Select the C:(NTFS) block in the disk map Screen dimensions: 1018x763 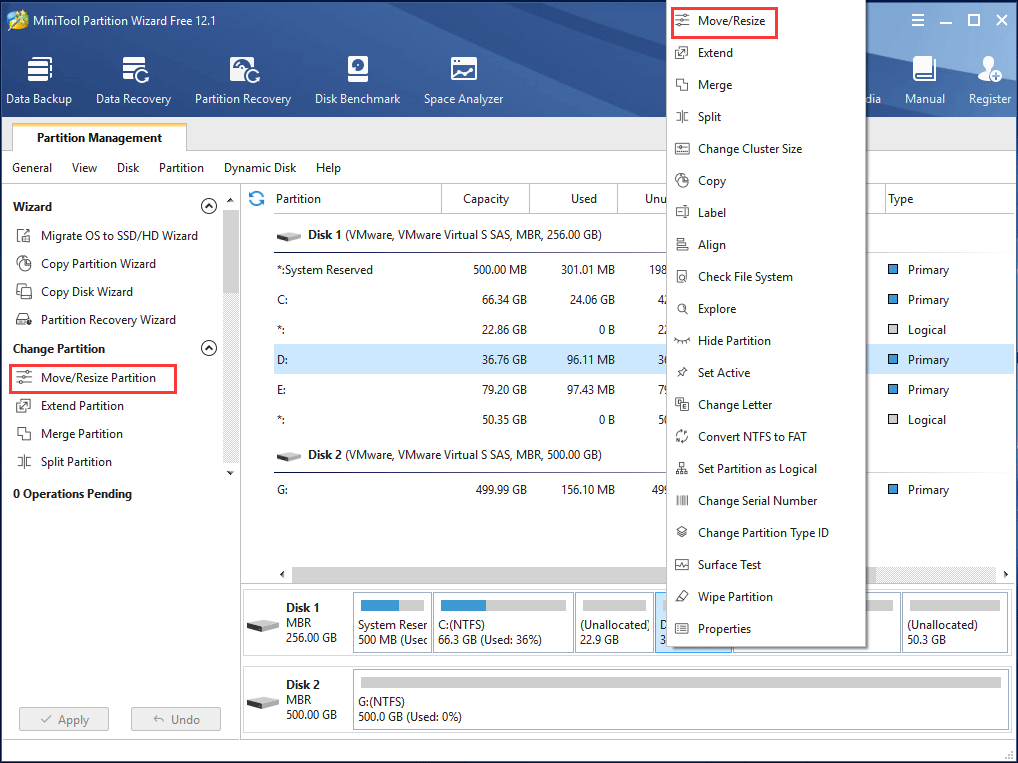pyautogui.click(x=503, y=623)
